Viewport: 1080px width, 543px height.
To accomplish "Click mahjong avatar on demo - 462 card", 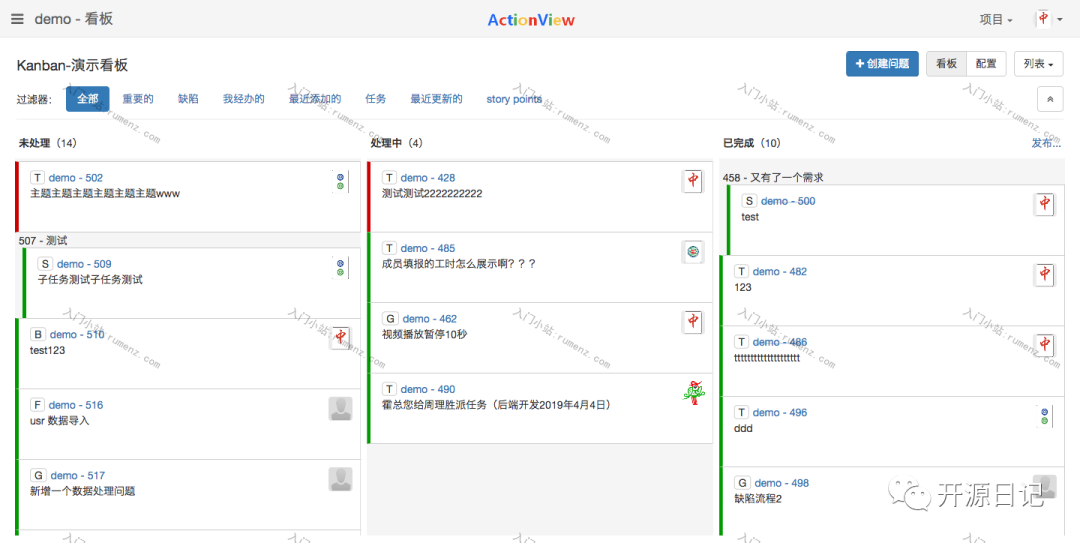I will point(693,322).
